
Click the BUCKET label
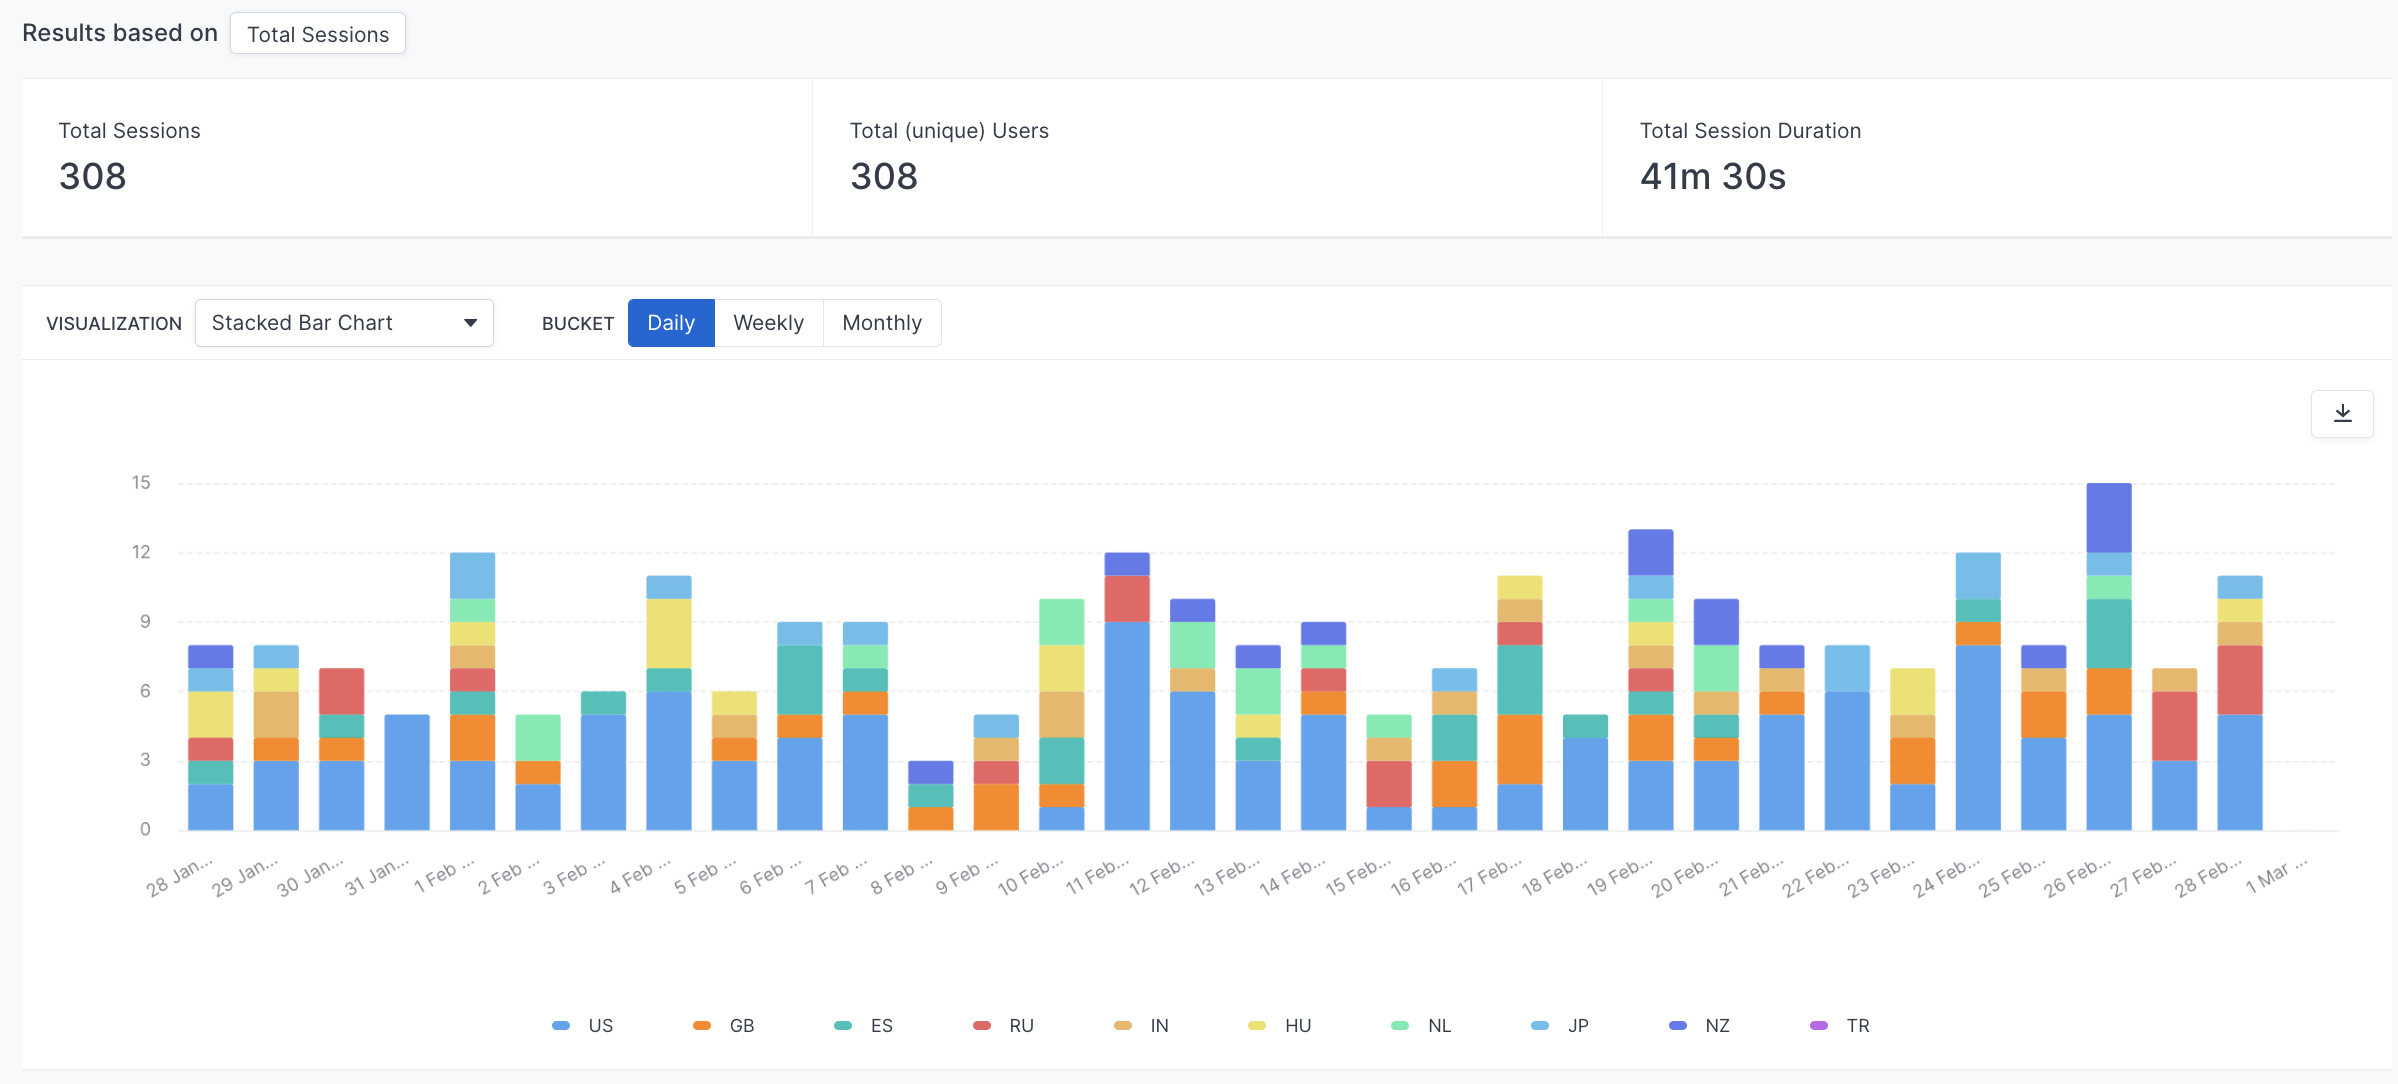[578, 324]
